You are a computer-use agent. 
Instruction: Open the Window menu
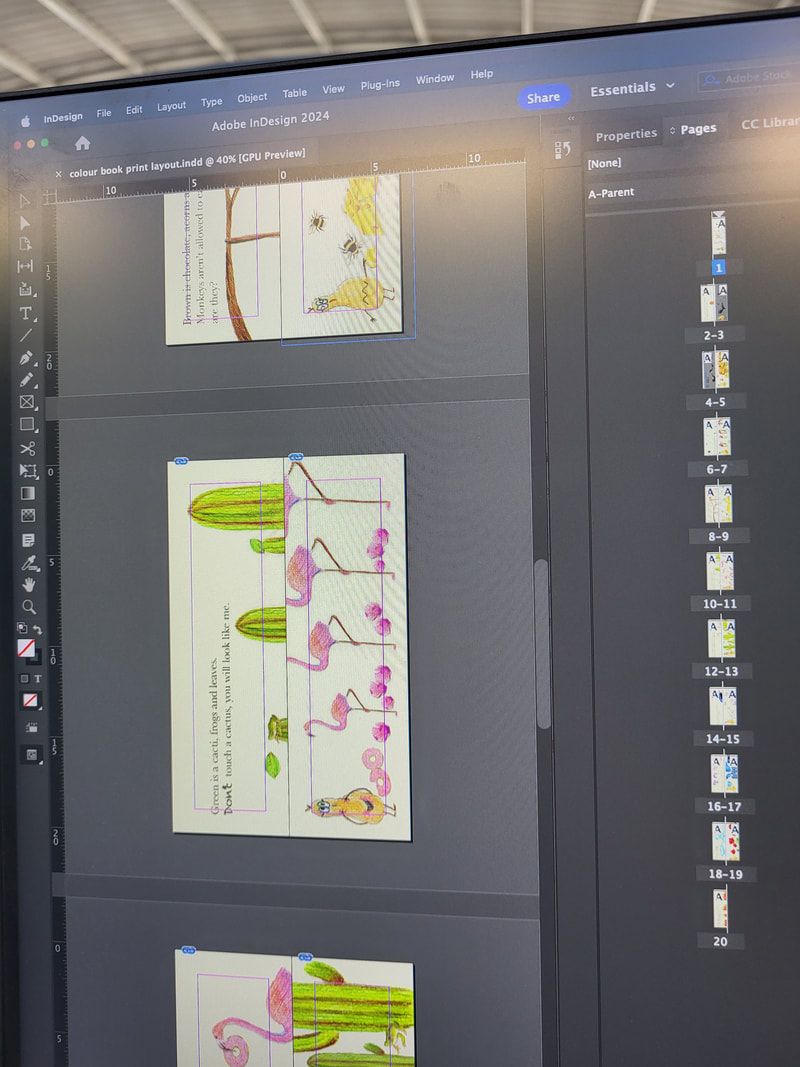point(435,79)
